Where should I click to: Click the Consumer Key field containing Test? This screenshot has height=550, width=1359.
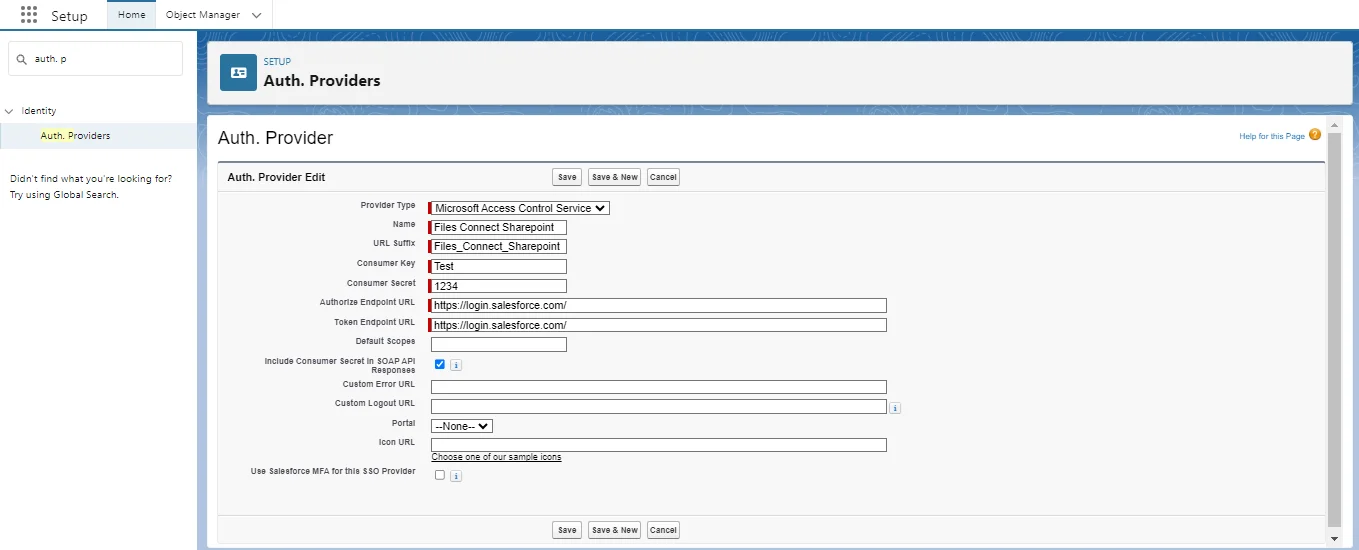(498, 266)
